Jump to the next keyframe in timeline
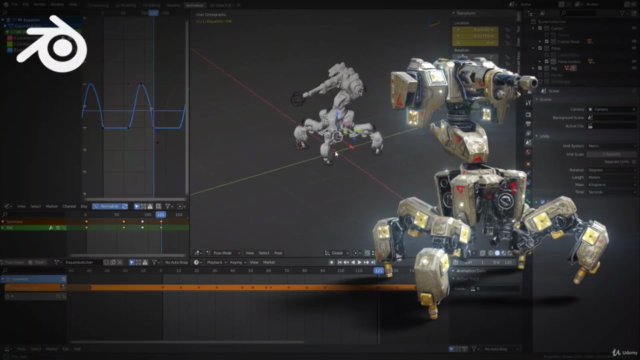640x360 pixels. coord(366,262)
